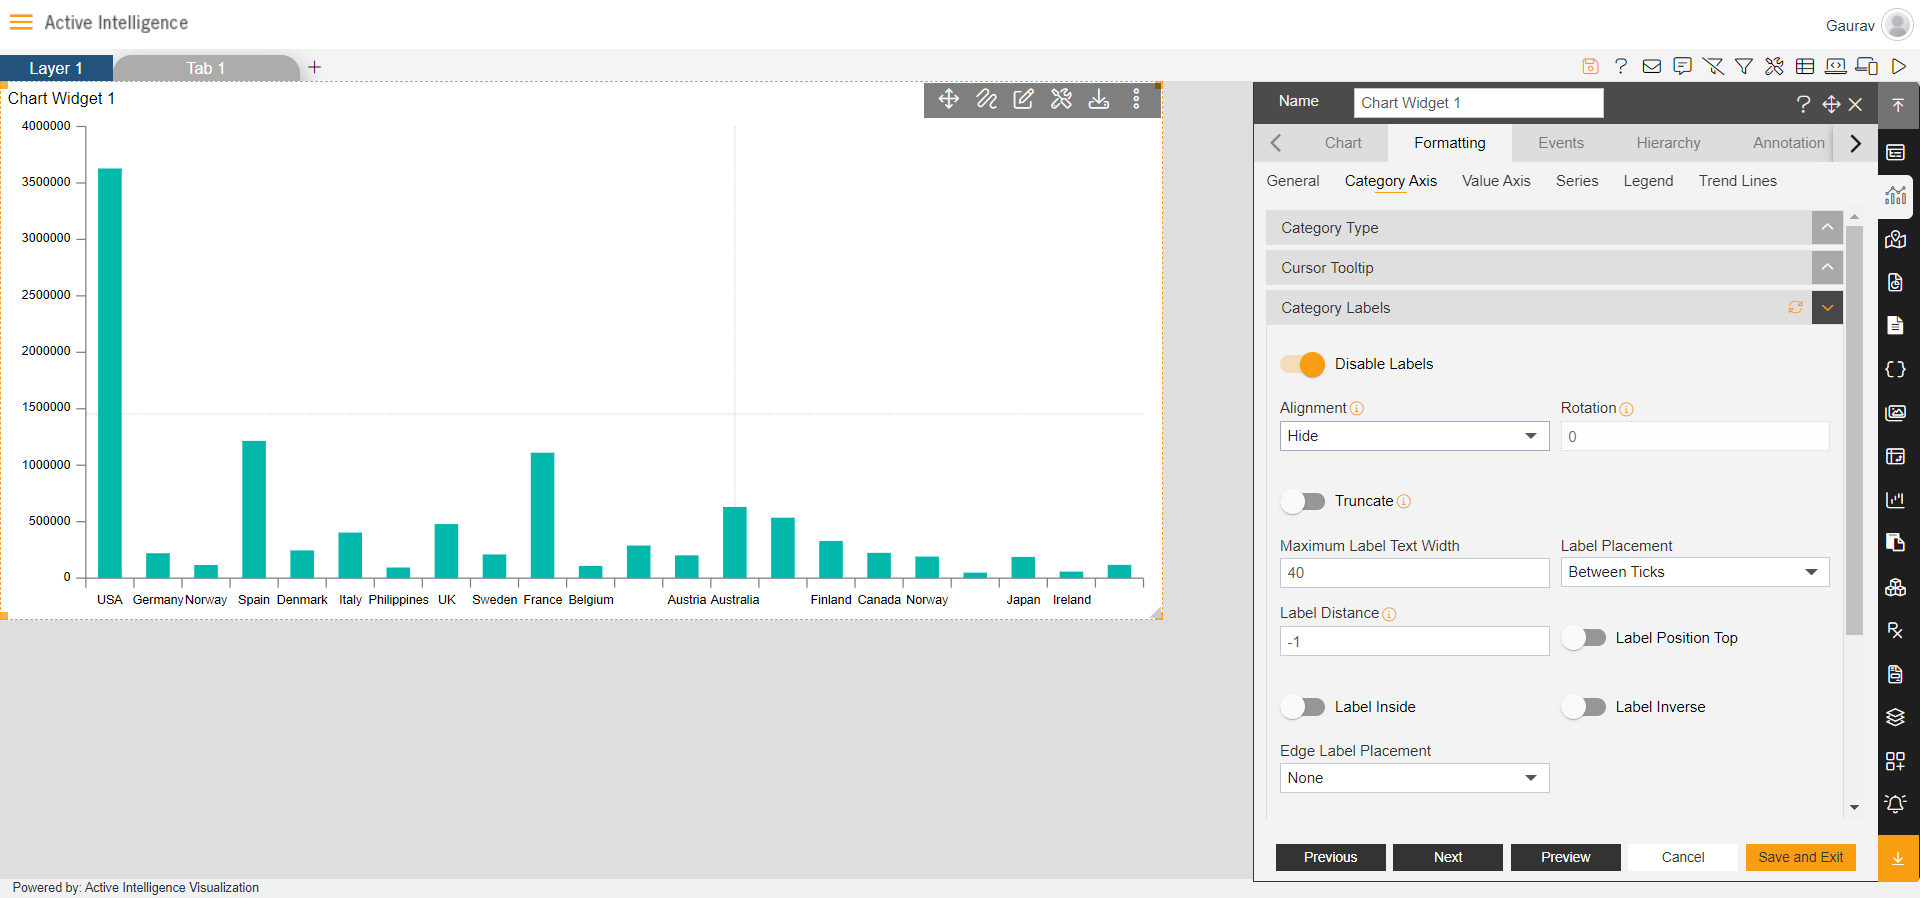Switch to the Hierarchy tab
Screen dimensions: 1920x898
pyautogui.click(x=1668, y=143)
